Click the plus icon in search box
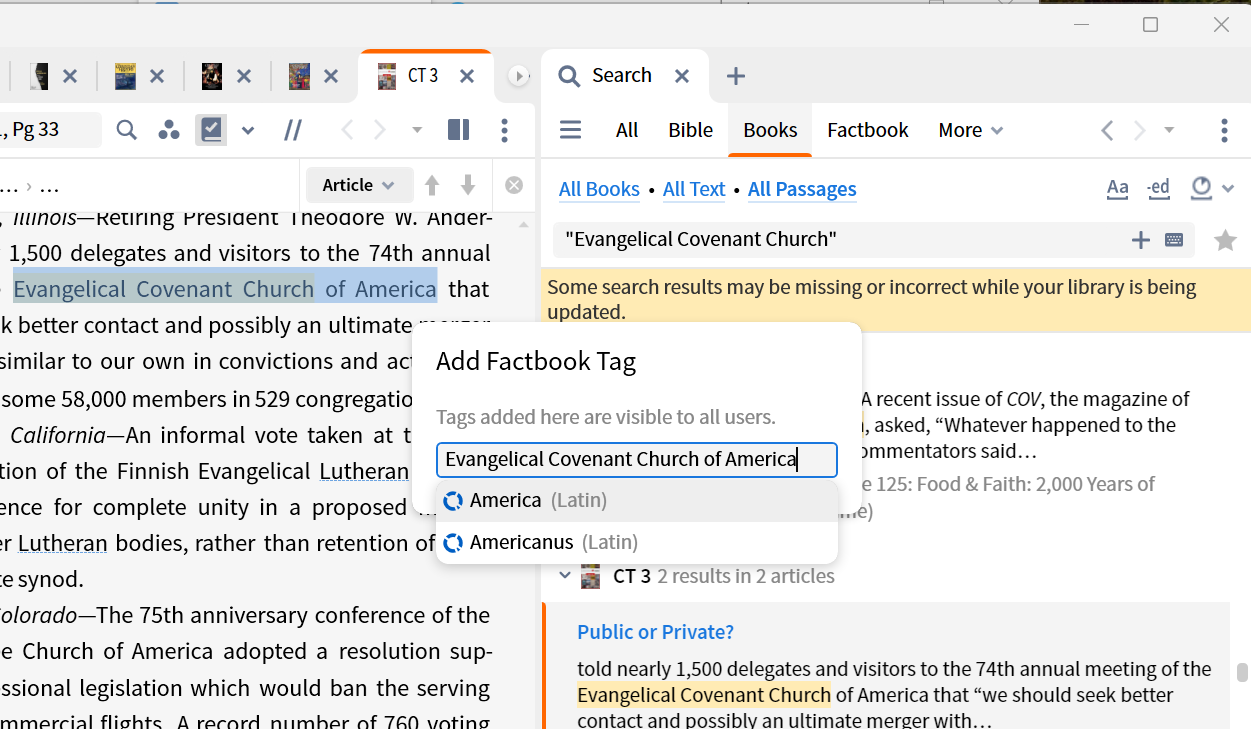Image resolution: width=1251 pixels, height=729 pixels. (1140, 240)
